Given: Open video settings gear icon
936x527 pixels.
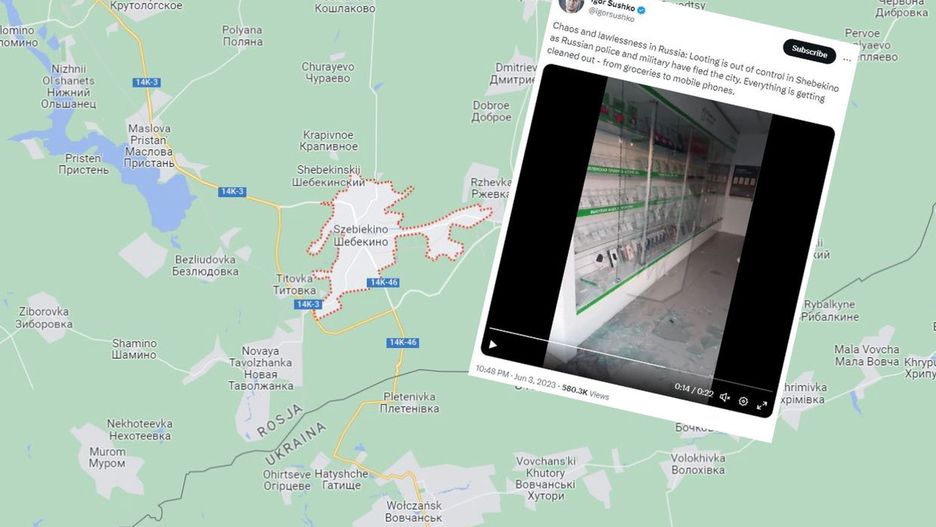Looking at the screenshot, I should 743,401.
